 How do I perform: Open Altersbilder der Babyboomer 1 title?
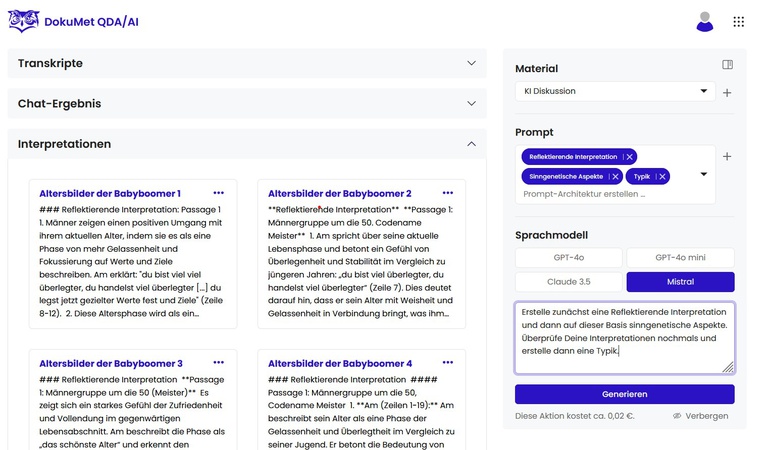110,193
